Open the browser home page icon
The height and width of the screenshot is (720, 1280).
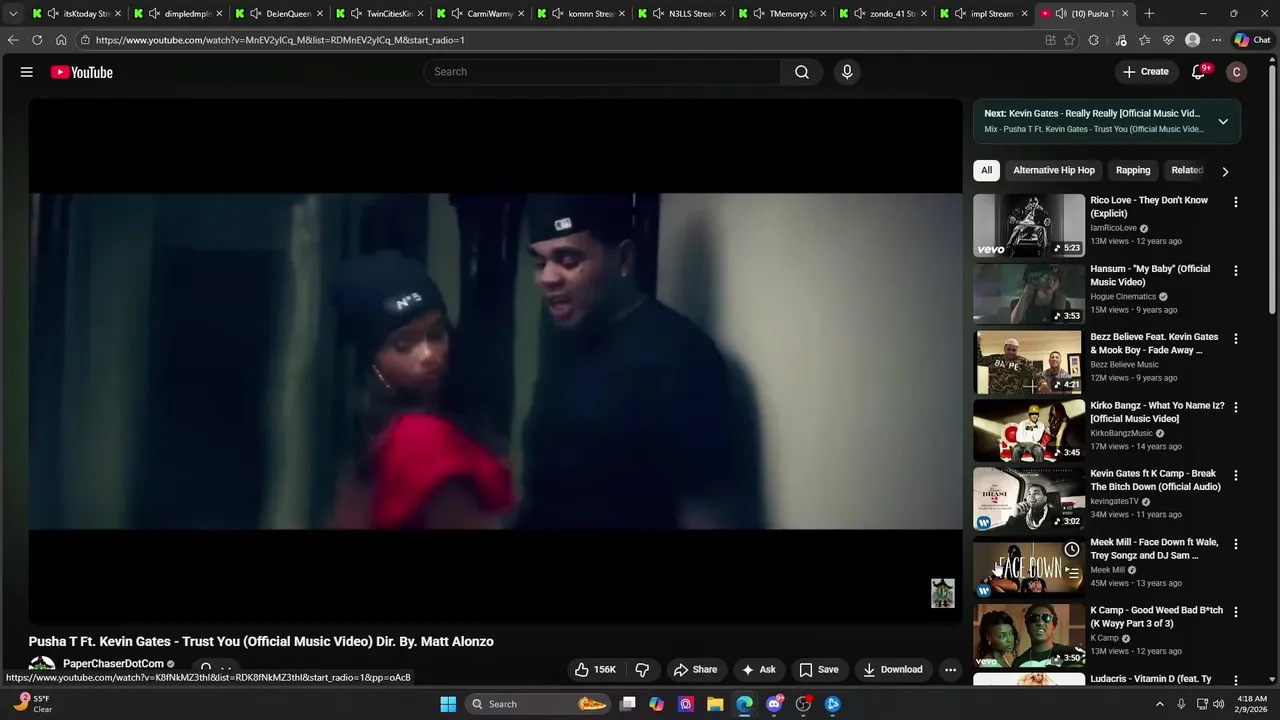[61, 40]
